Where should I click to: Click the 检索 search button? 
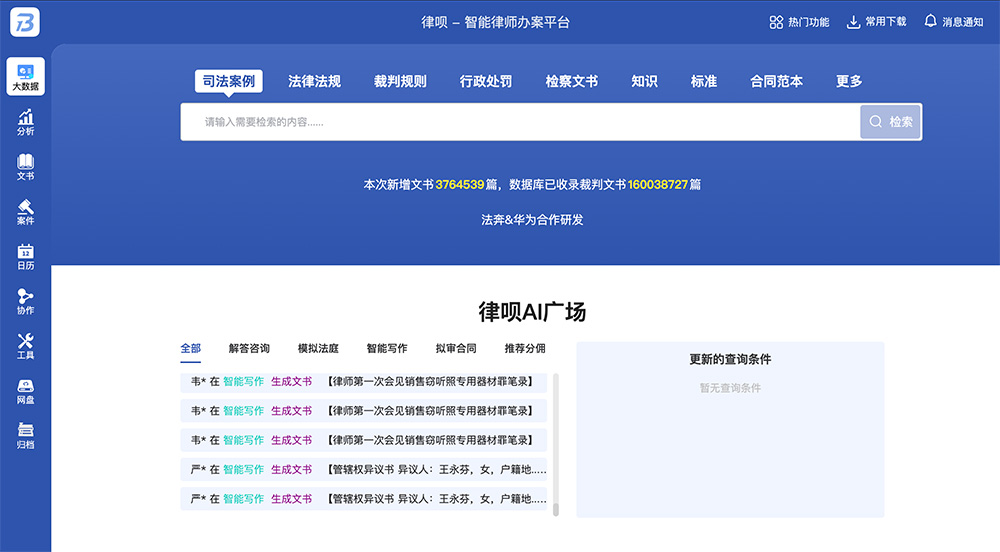890,122
